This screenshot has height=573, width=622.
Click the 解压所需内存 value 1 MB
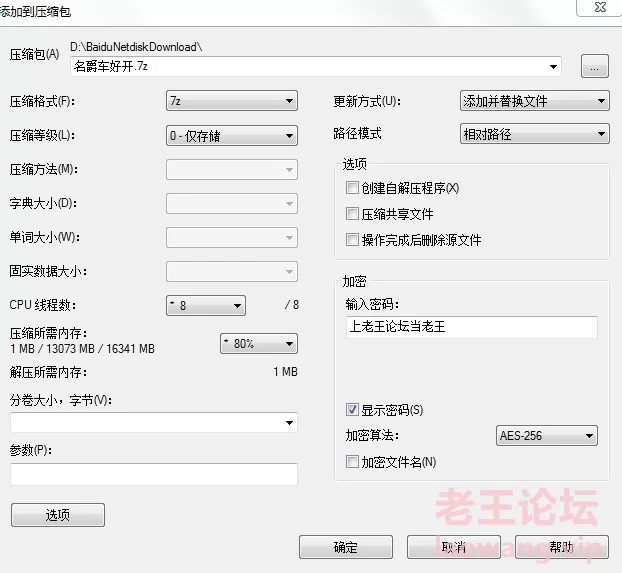(285, 372)
